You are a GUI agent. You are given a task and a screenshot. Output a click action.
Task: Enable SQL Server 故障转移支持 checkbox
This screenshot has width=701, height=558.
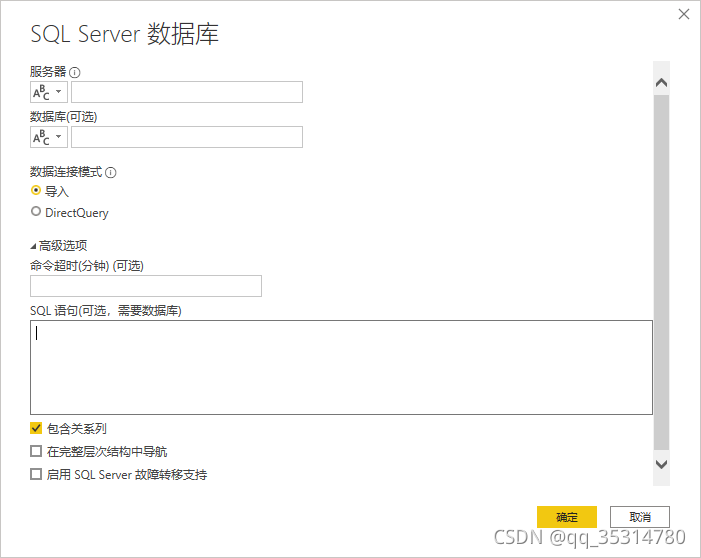(x=36, y=474)
